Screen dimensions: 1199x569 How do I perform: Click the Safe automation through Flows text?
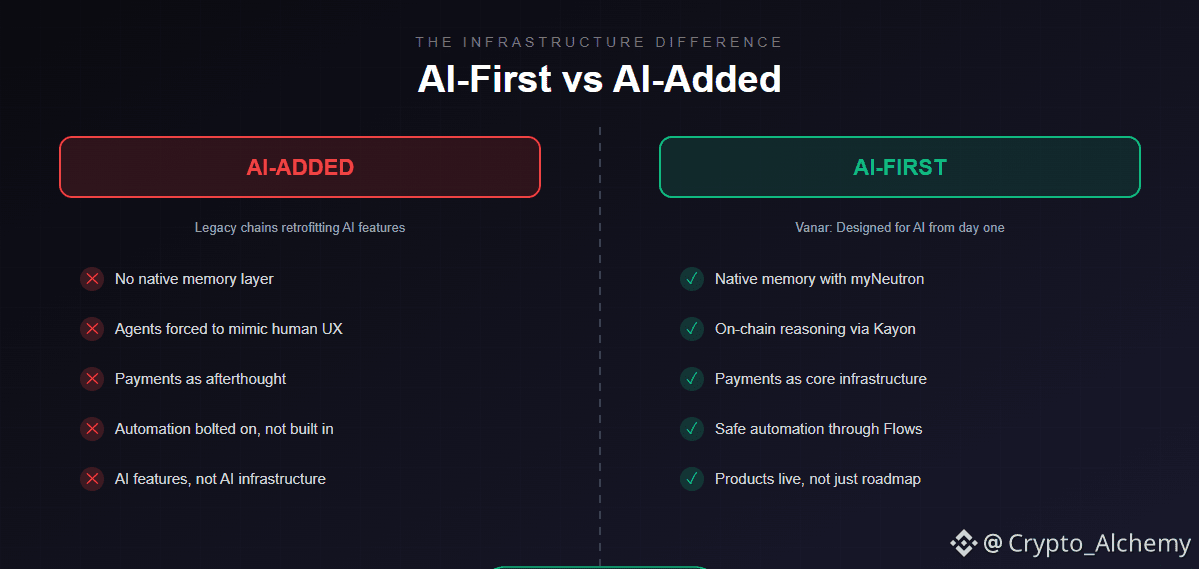click(819, 429)
